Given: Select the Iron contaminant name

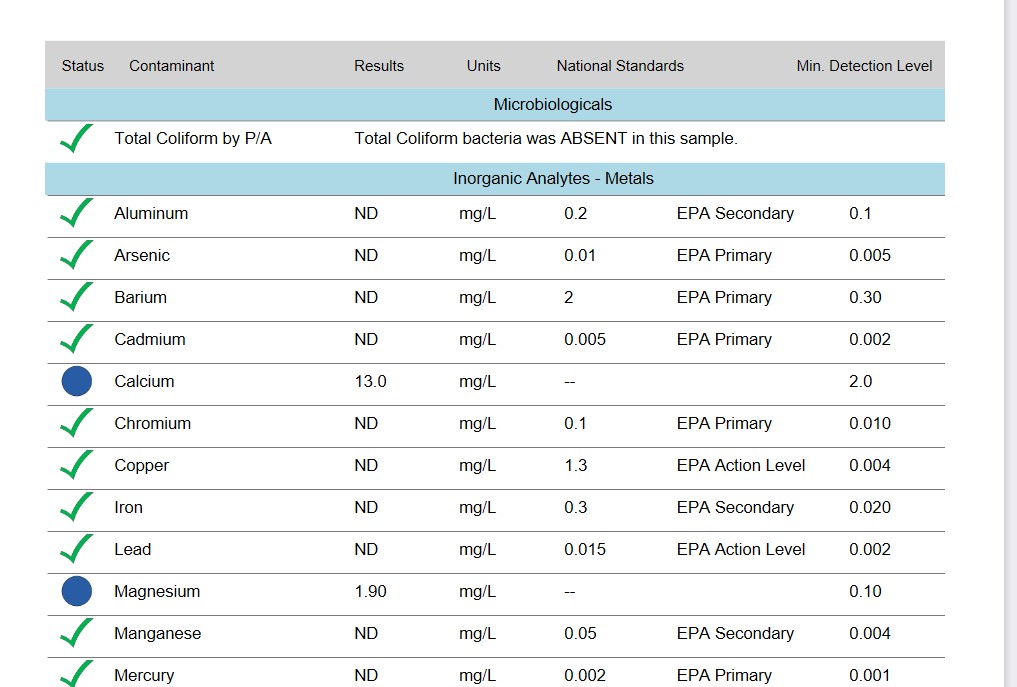Looking at the screenshot, I should pos(128,507).
